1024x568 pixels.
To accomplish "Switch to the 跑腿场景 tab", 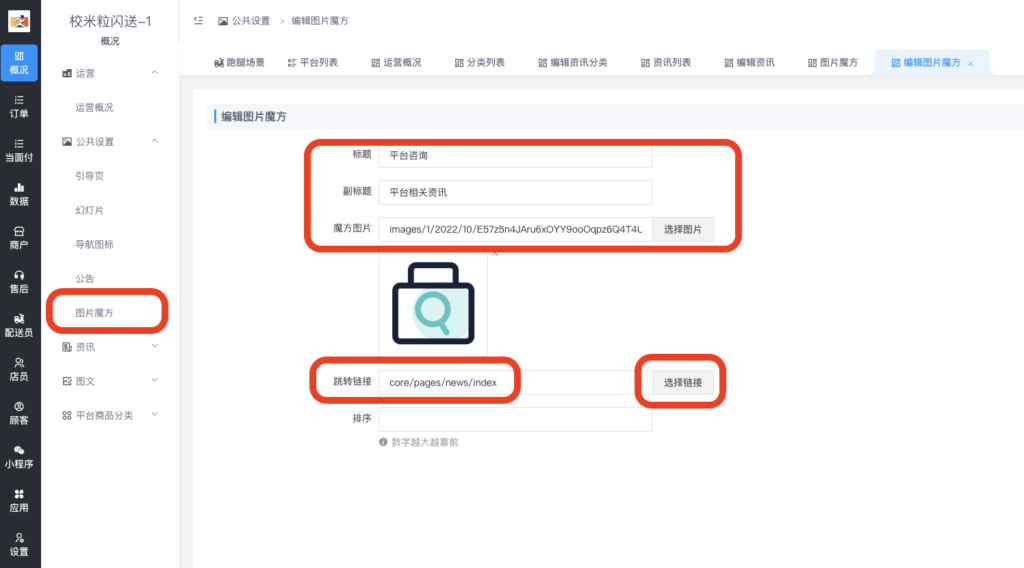I will click(239, 63).
